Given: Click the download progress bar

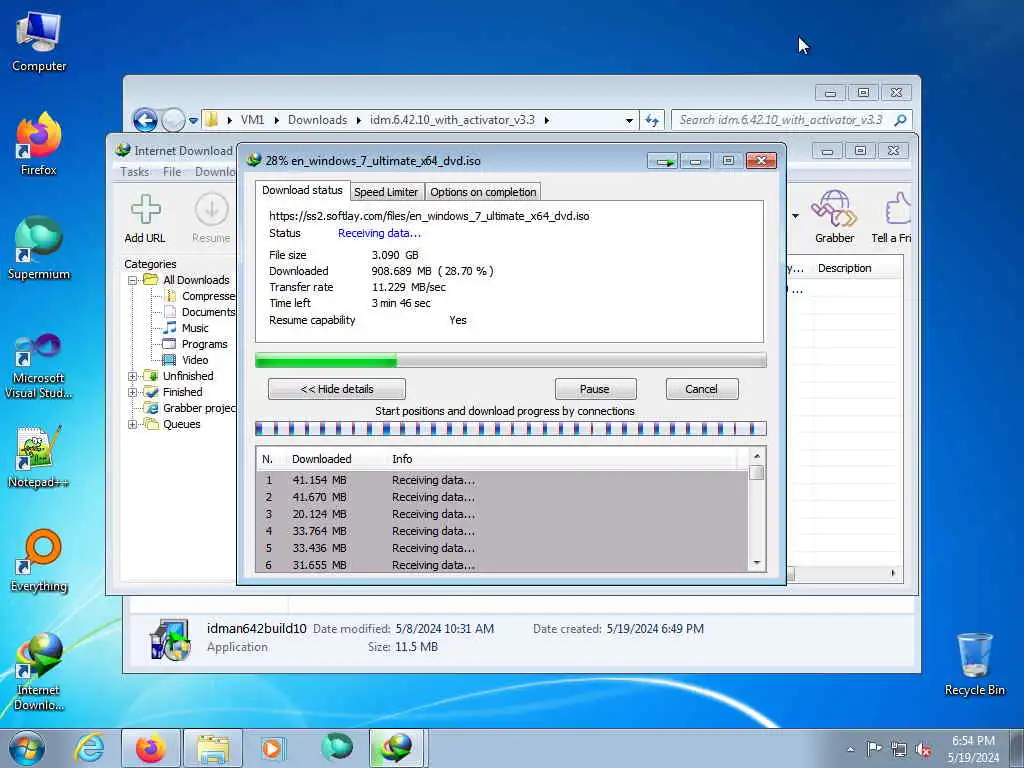Looking at the screenshot, I should coord(510,360).
